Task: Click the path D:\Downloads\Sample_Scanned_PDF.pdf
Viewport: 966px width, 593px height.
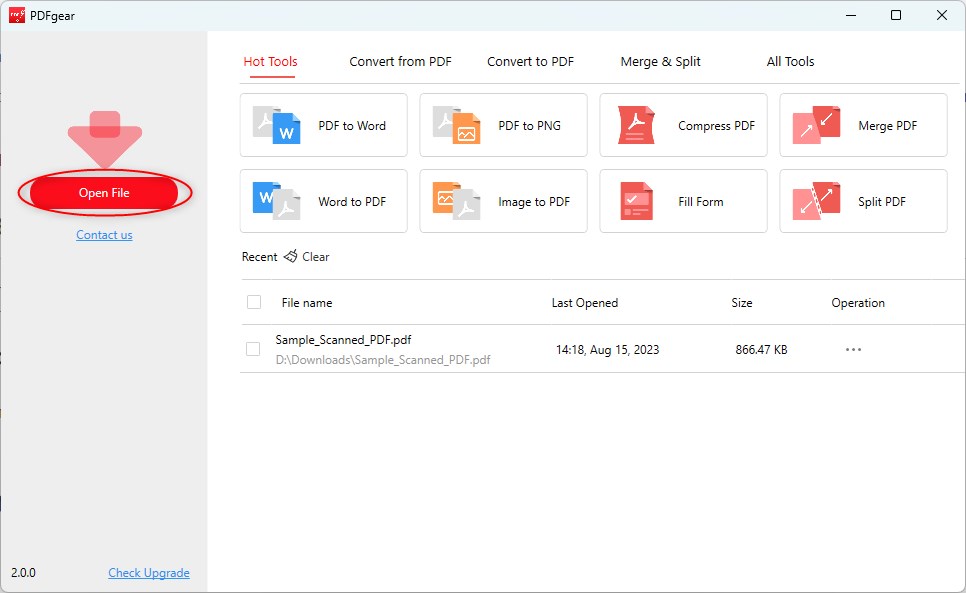Action: point(383,360)
